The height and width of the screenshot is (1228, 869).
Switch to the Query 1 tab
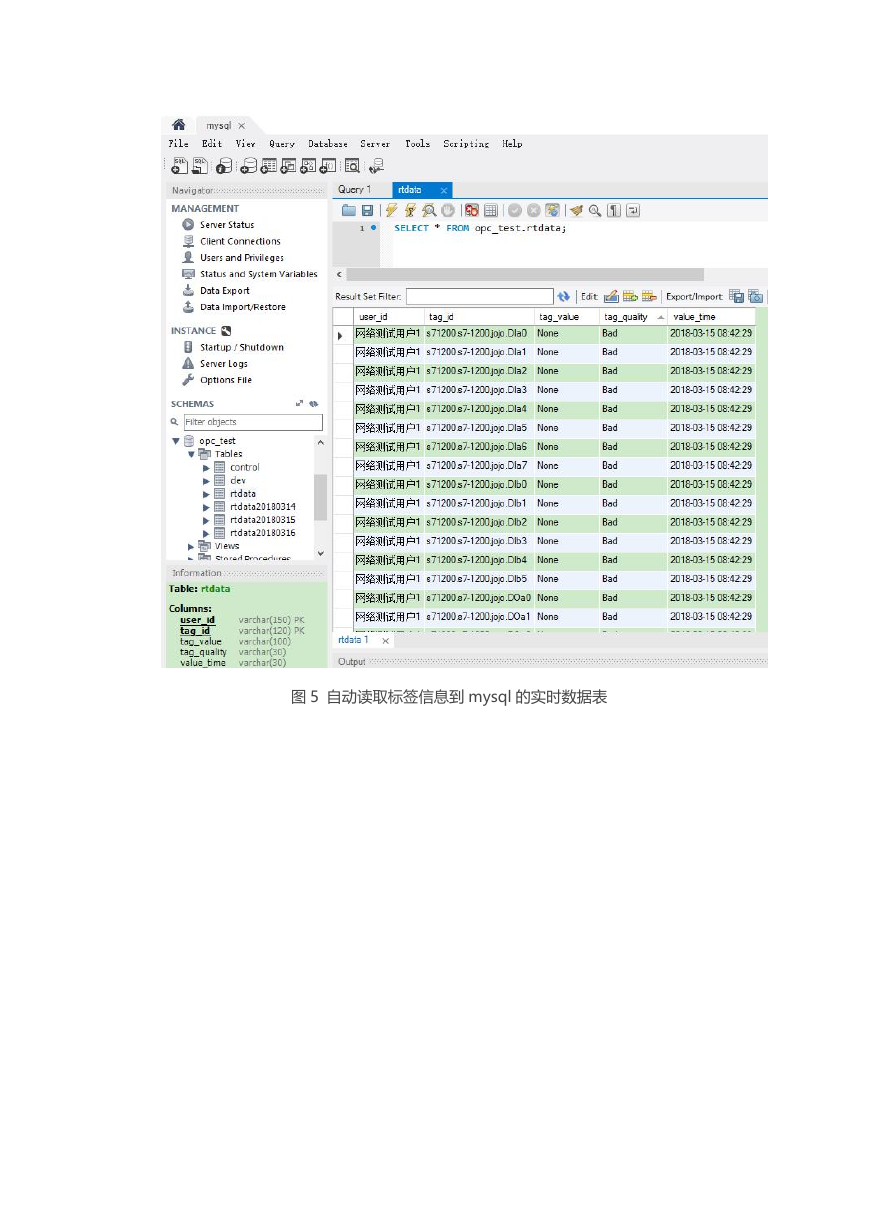(x=354, y=189)
